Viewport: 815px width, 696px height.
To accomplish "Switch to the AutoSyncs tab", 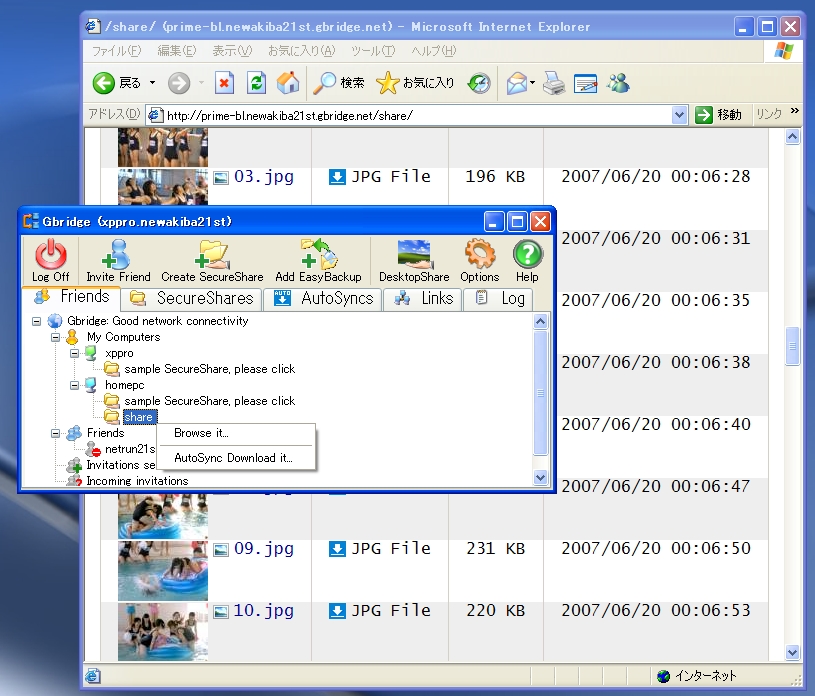I will coord(323,298).
